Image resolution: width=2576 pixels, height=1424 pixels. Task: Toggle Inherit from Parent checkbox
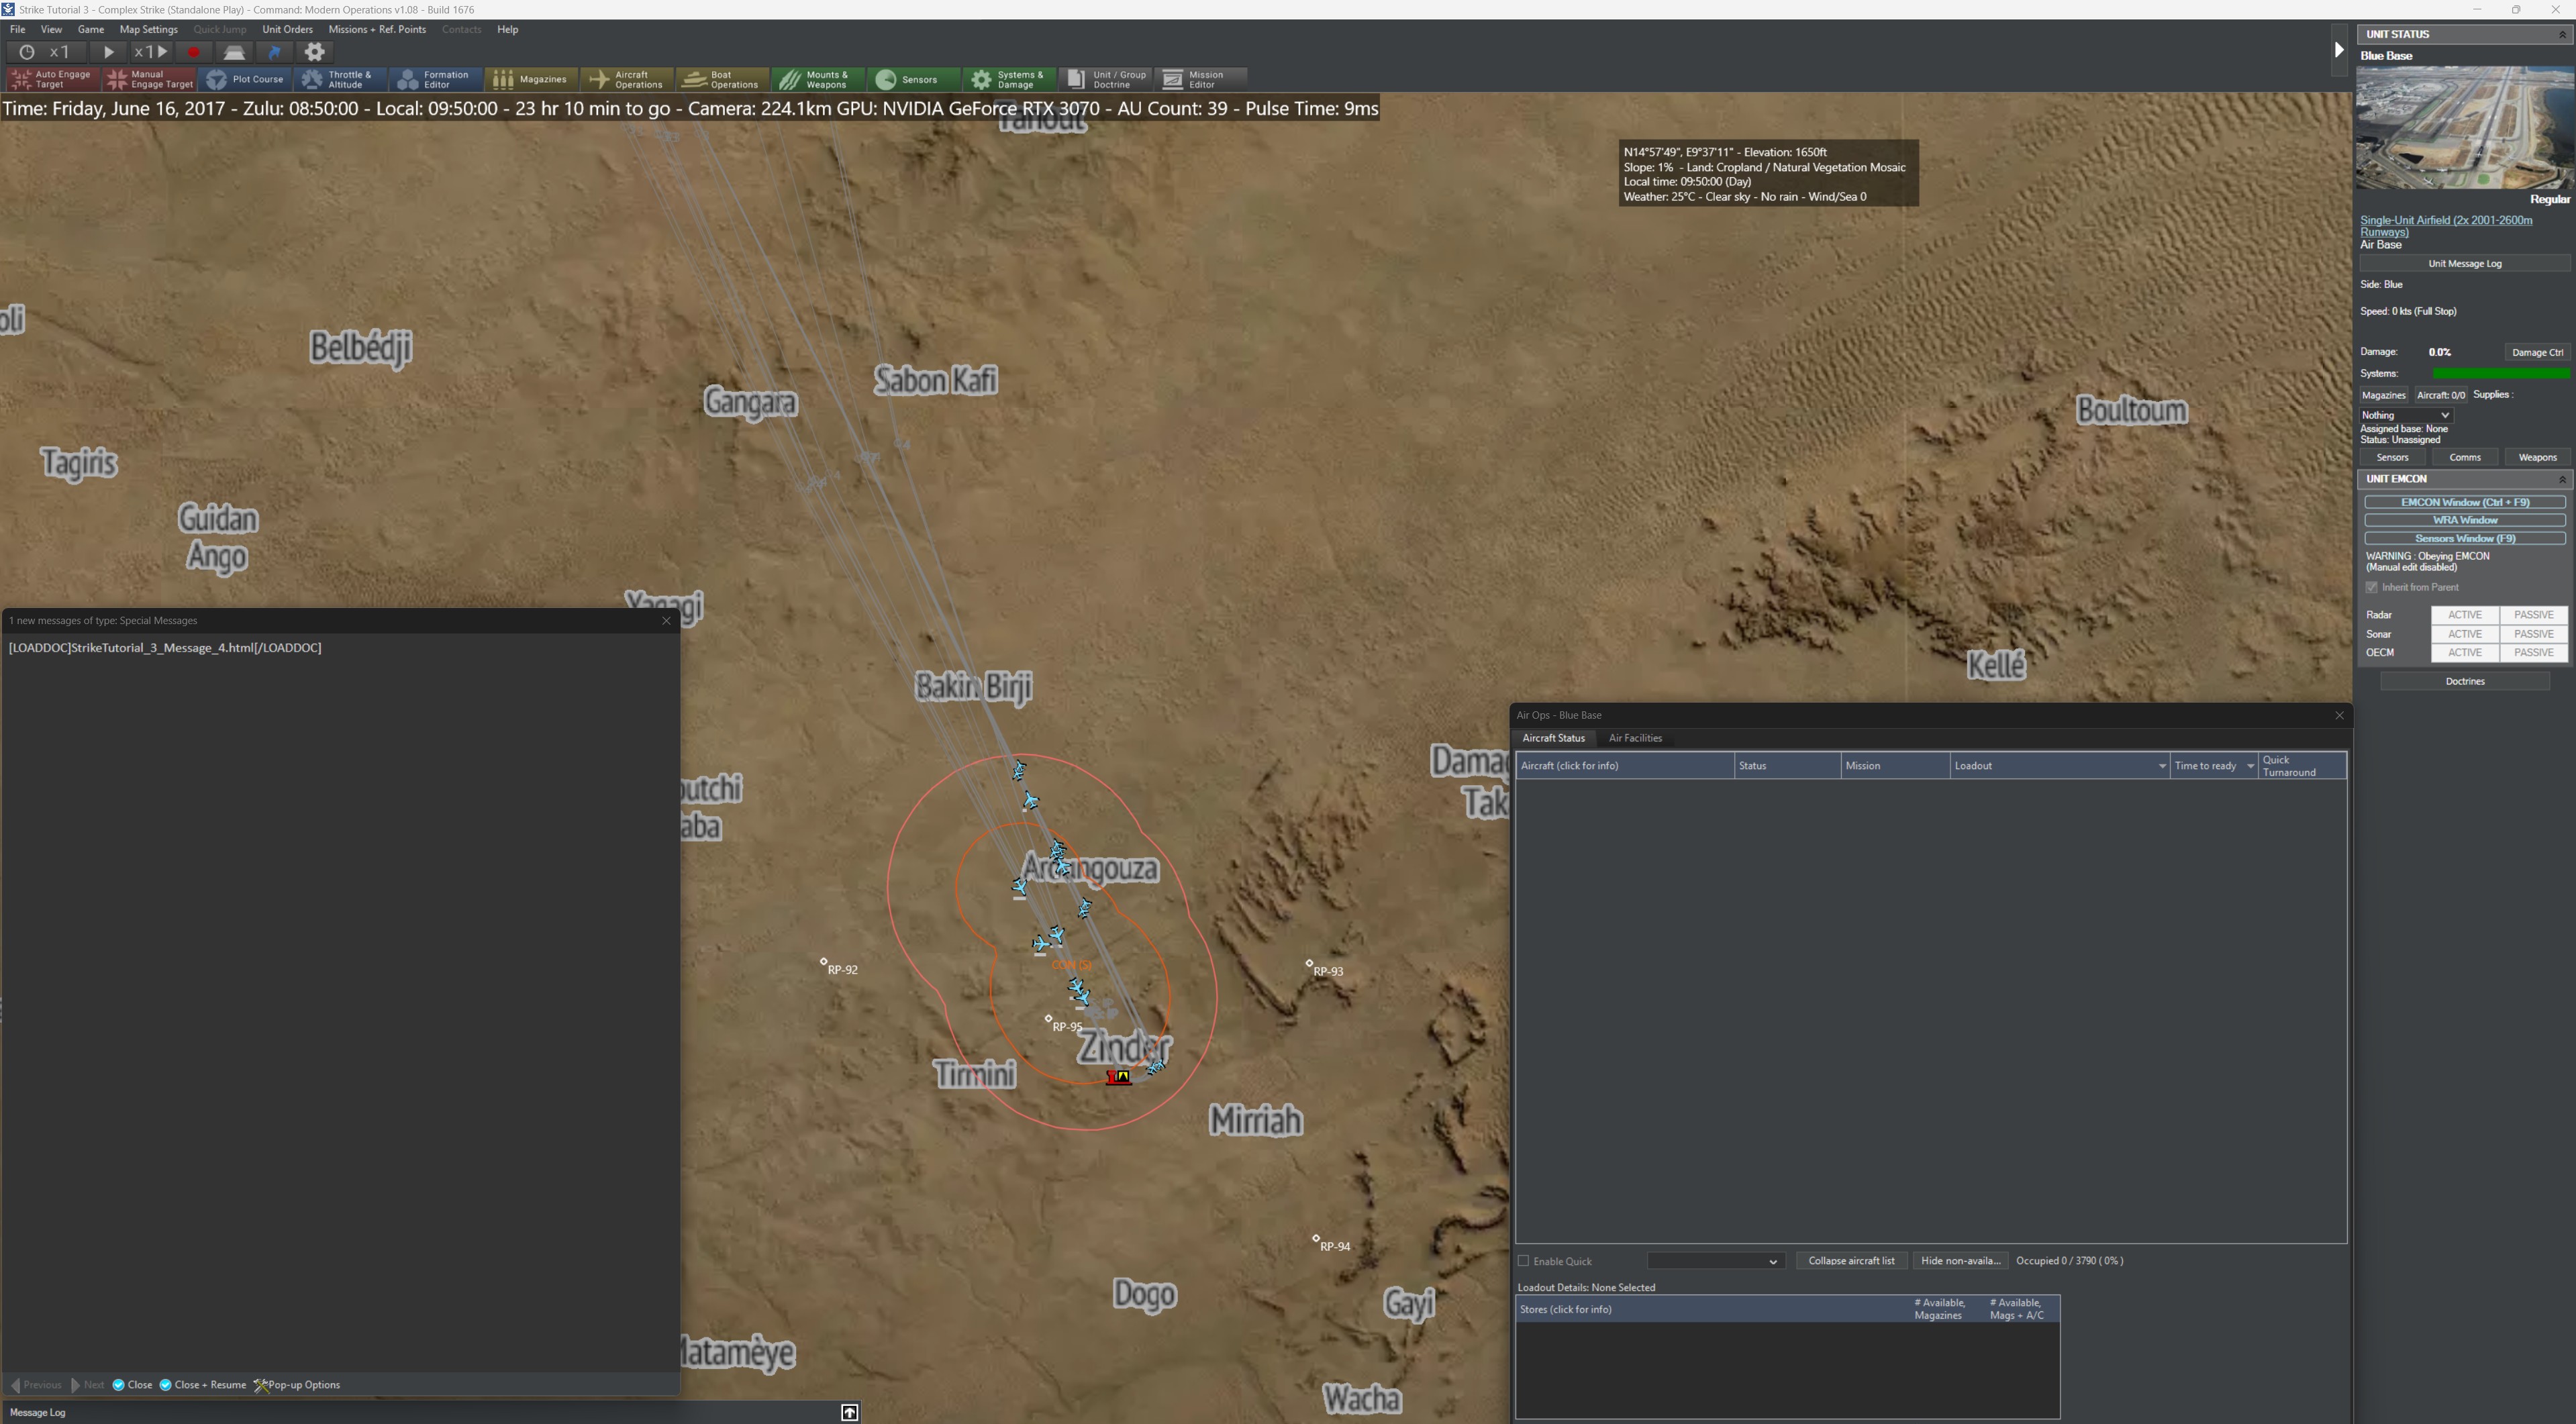tap(2371, 587)
